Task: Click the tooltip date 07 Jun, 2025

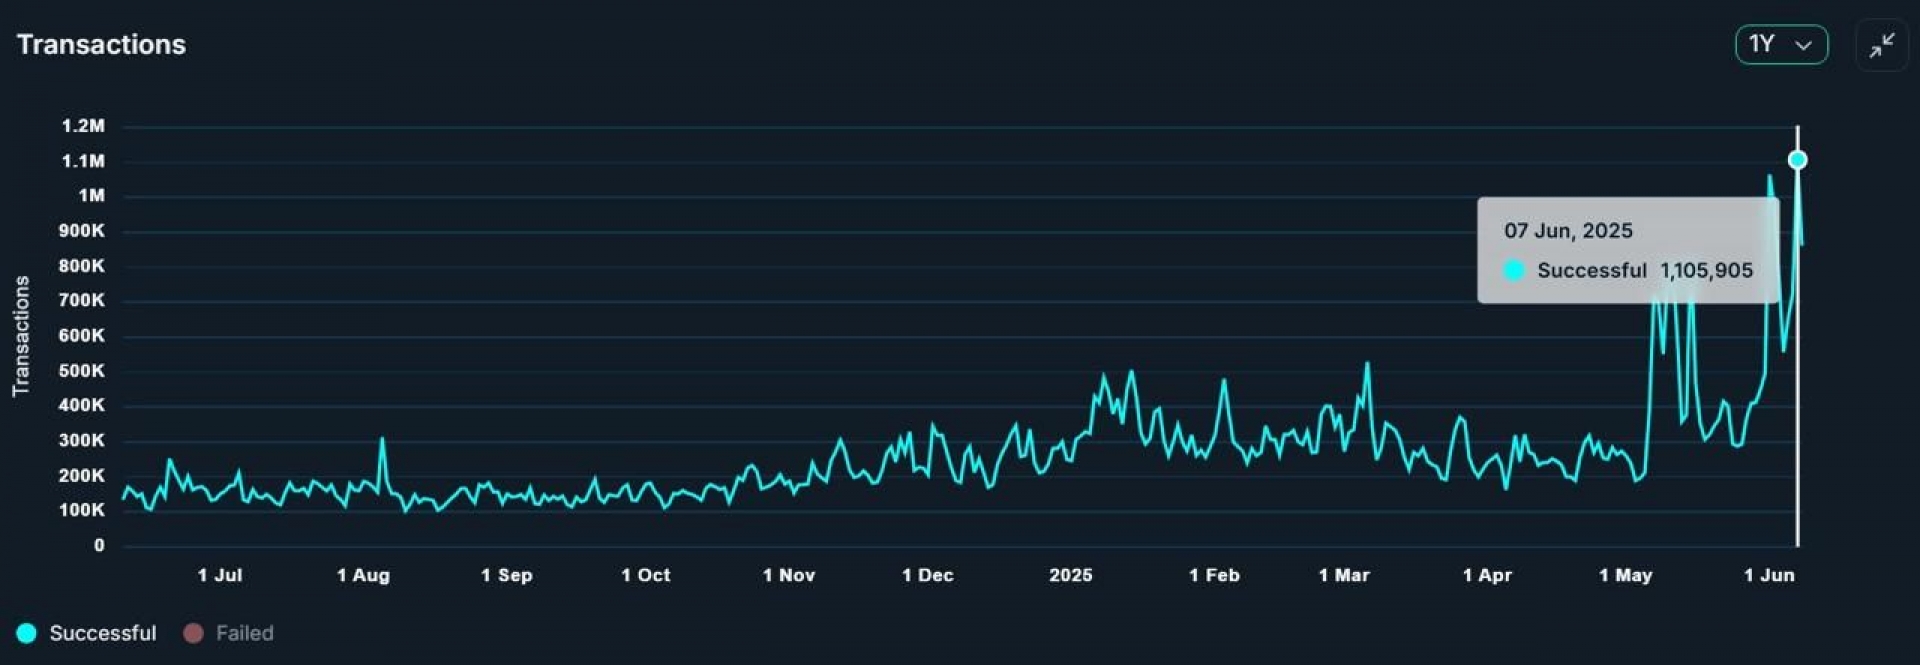Action: (1568, 231)
